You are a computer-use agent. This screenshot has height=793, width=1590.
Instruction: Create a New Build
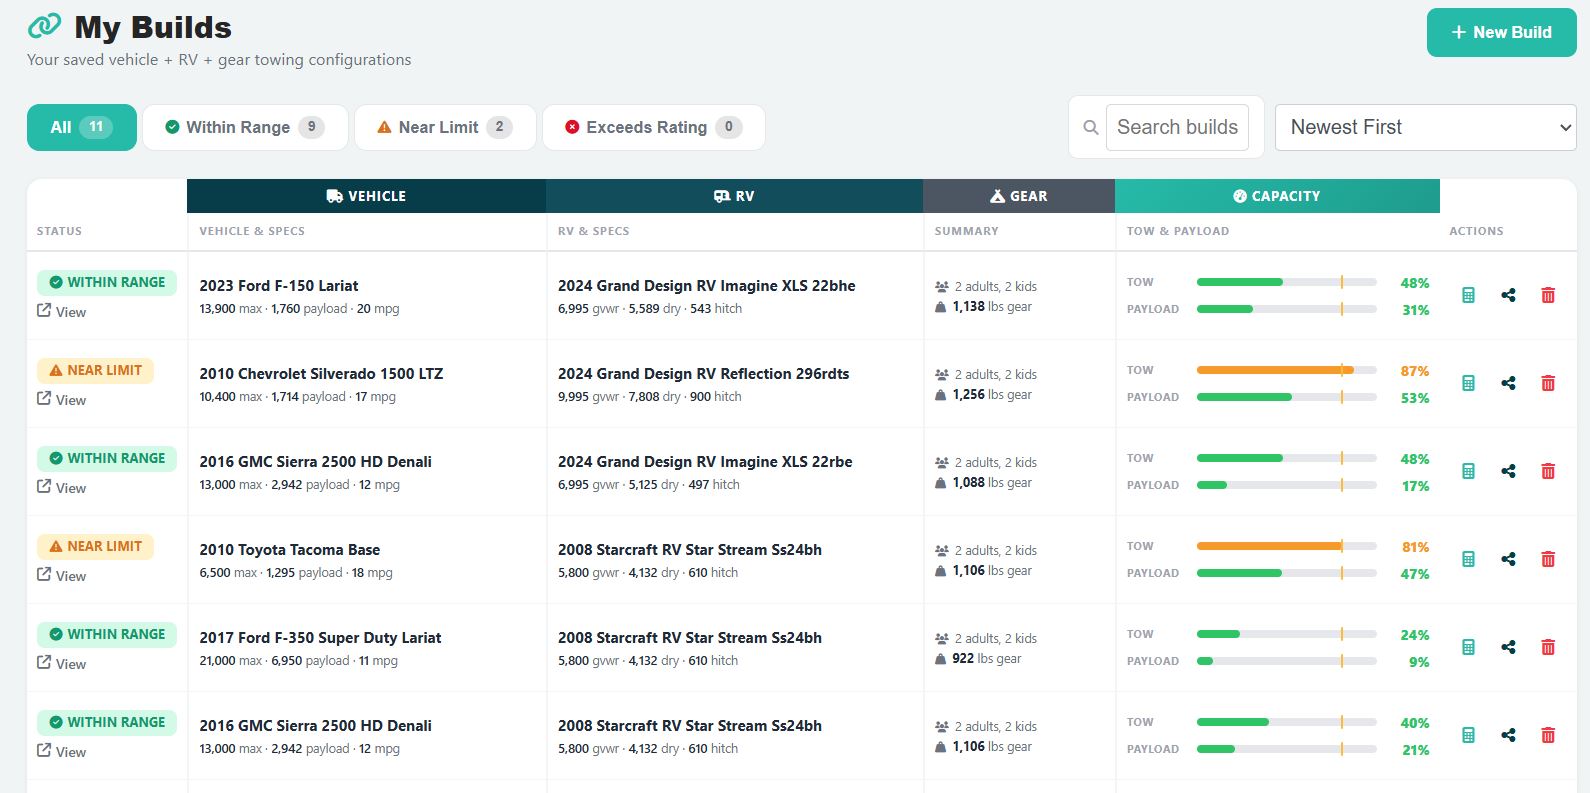(1501, 32)
